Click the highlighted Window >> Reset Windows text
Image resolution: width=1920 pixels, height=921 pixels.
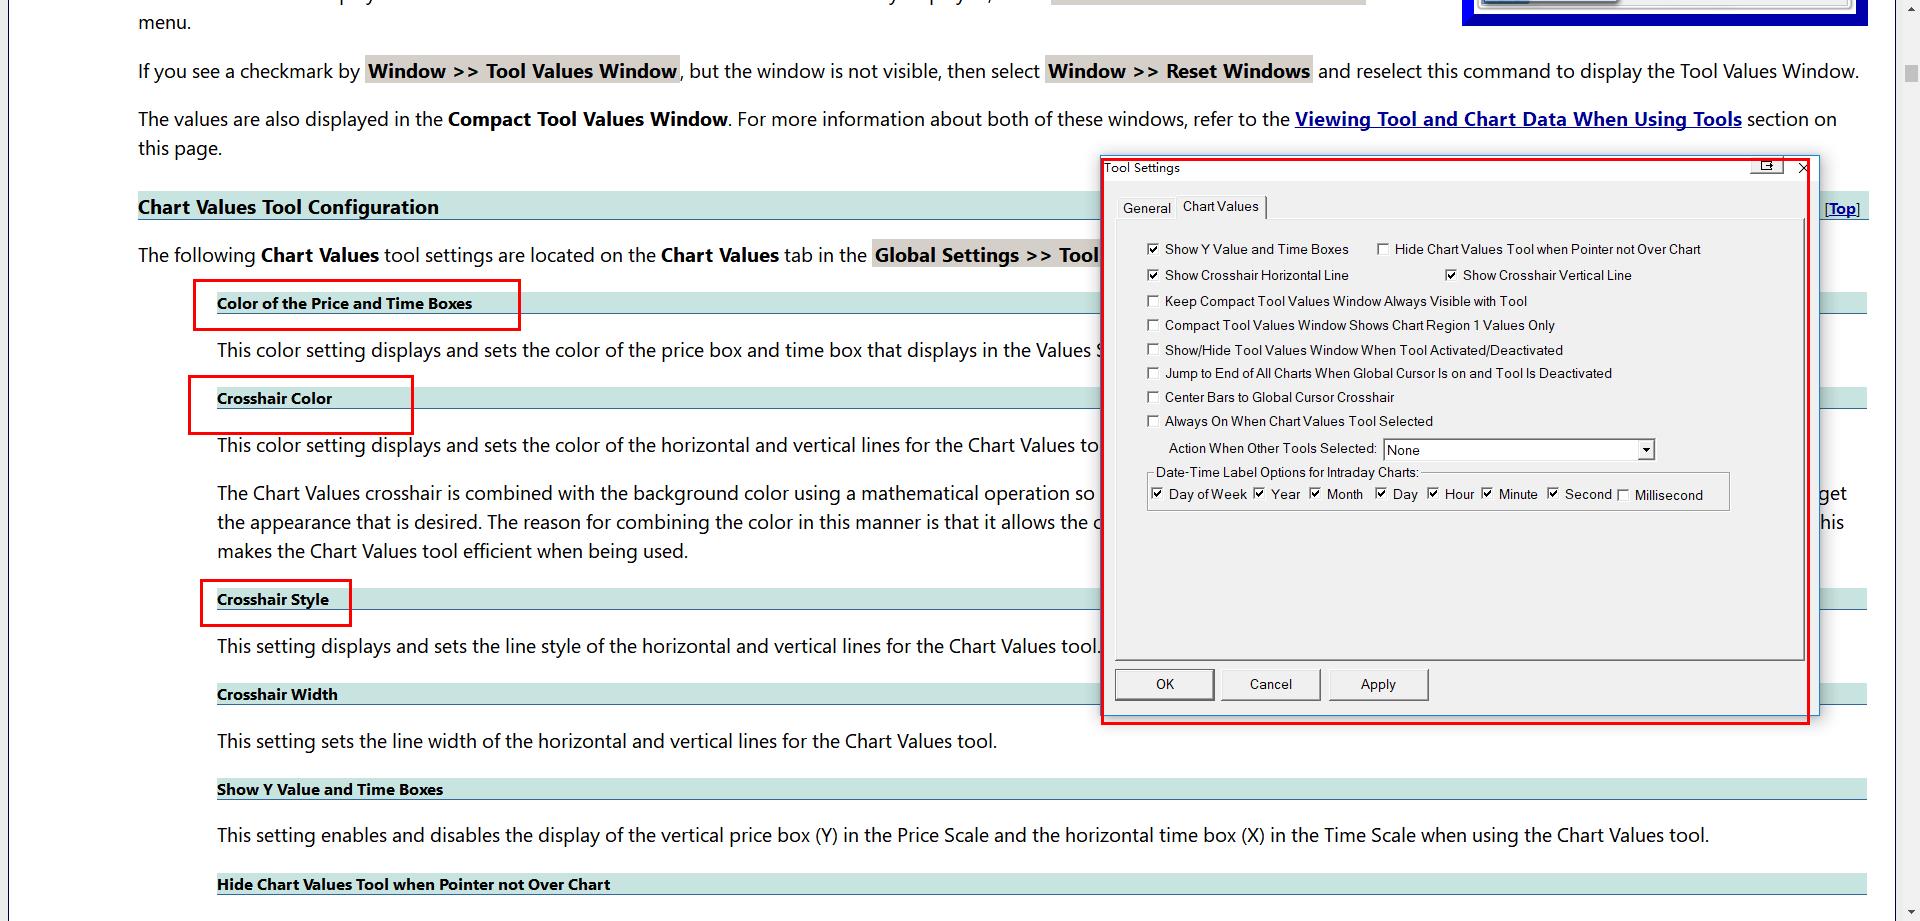[x=1179, y=71]
